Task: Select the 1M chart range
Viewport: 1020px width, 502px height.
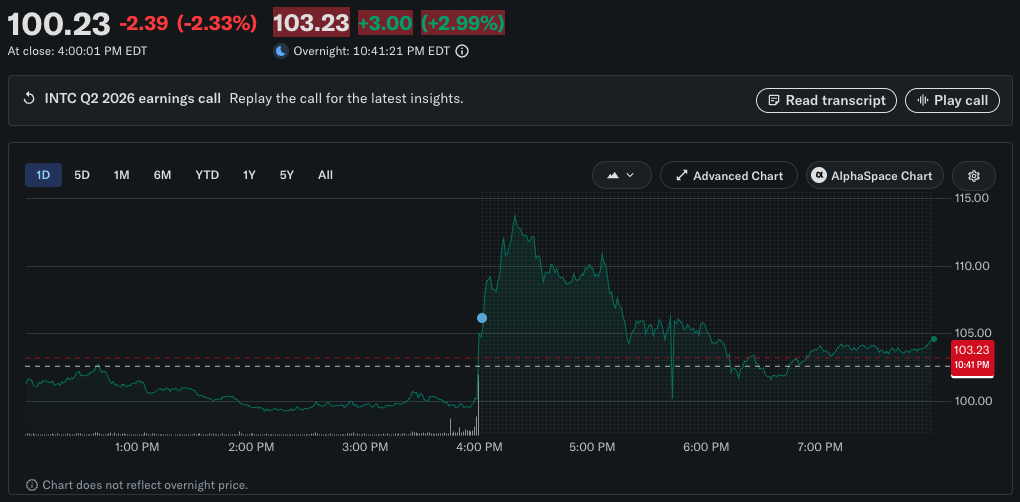Action: pyautogui.click(x=122, y=175)
